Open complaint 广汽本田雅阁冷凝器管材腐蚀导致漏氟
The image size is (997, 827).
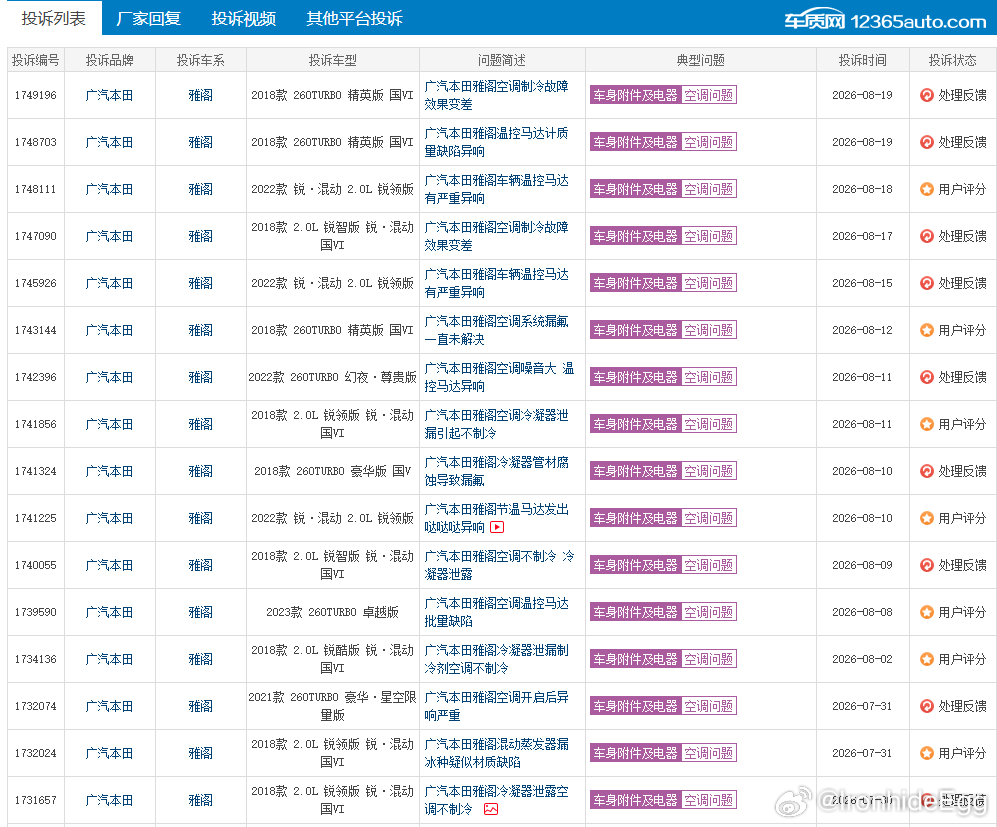tap(497, 472)
